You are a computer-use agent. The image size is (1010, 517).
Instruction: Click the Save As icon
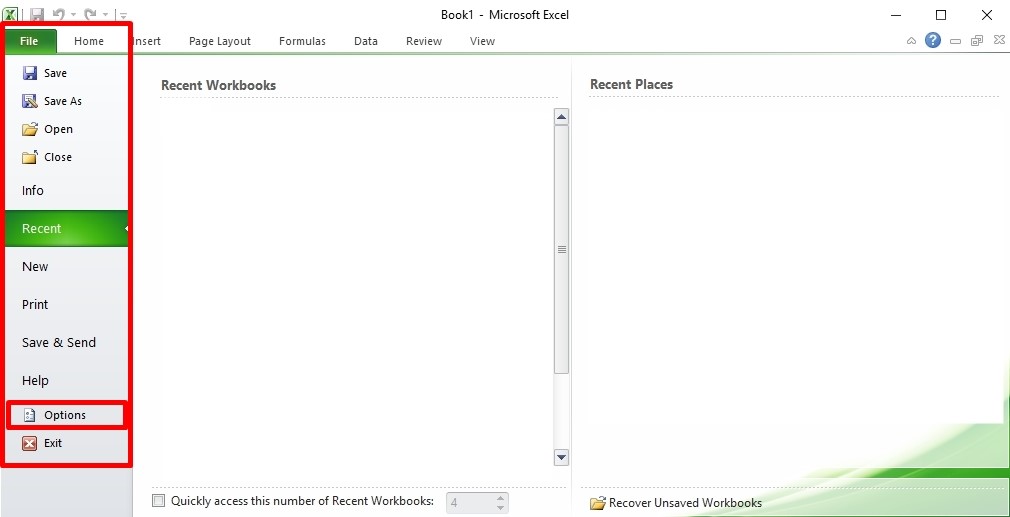30,101
